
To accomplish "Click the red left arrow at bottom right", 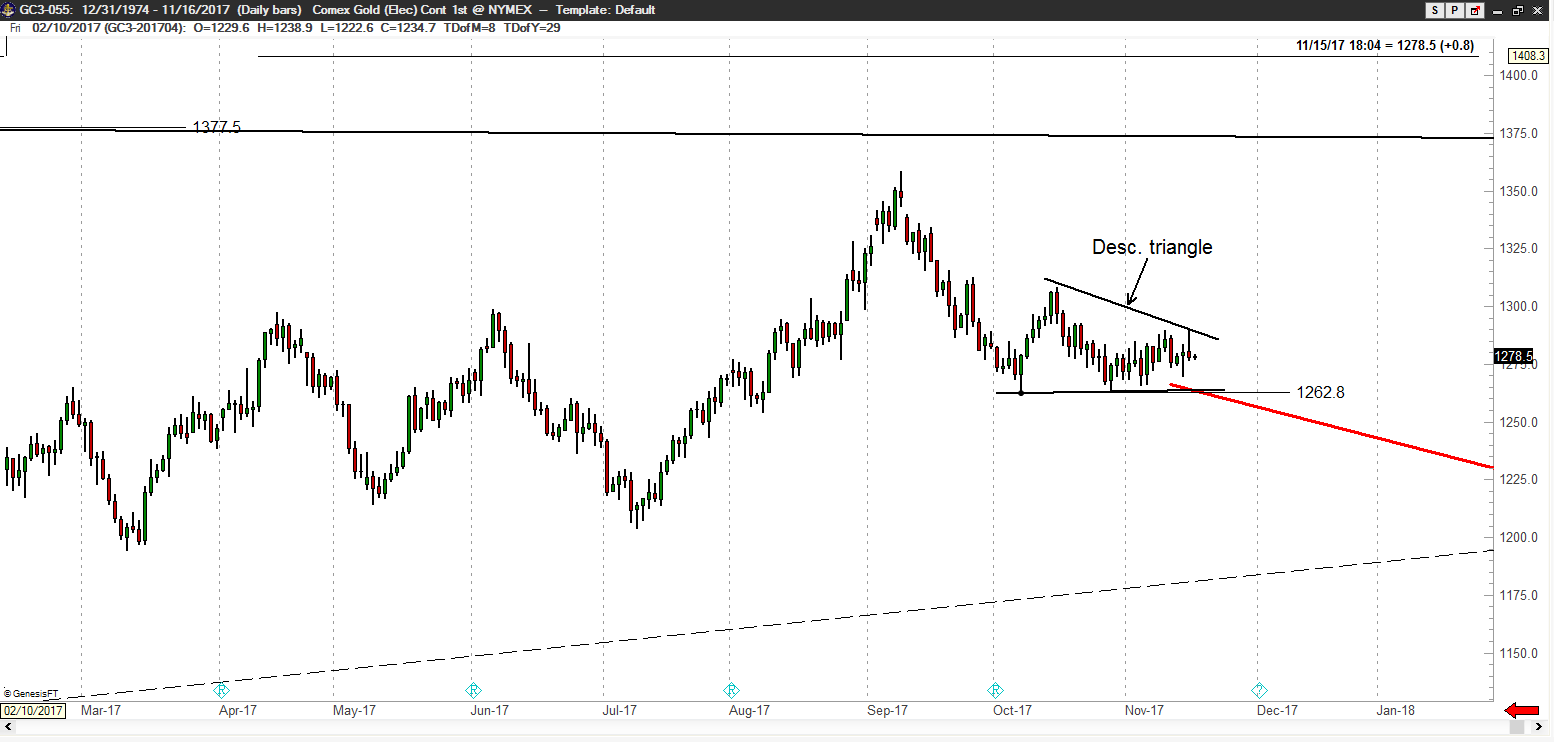I will (x=1523, y=710).
